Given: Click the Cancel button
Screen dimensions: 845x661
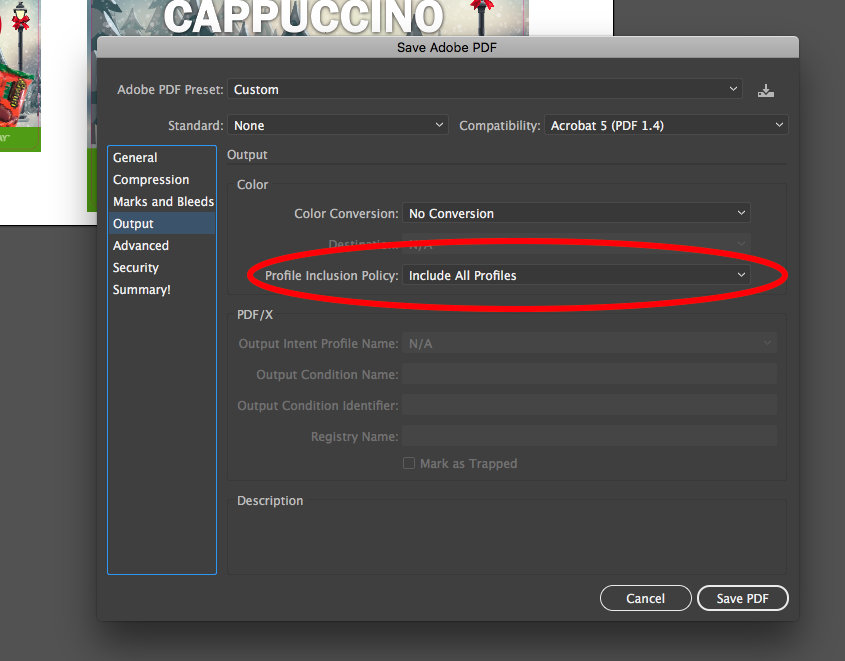Looking at the screenshot, I should [x=646, y=598].
